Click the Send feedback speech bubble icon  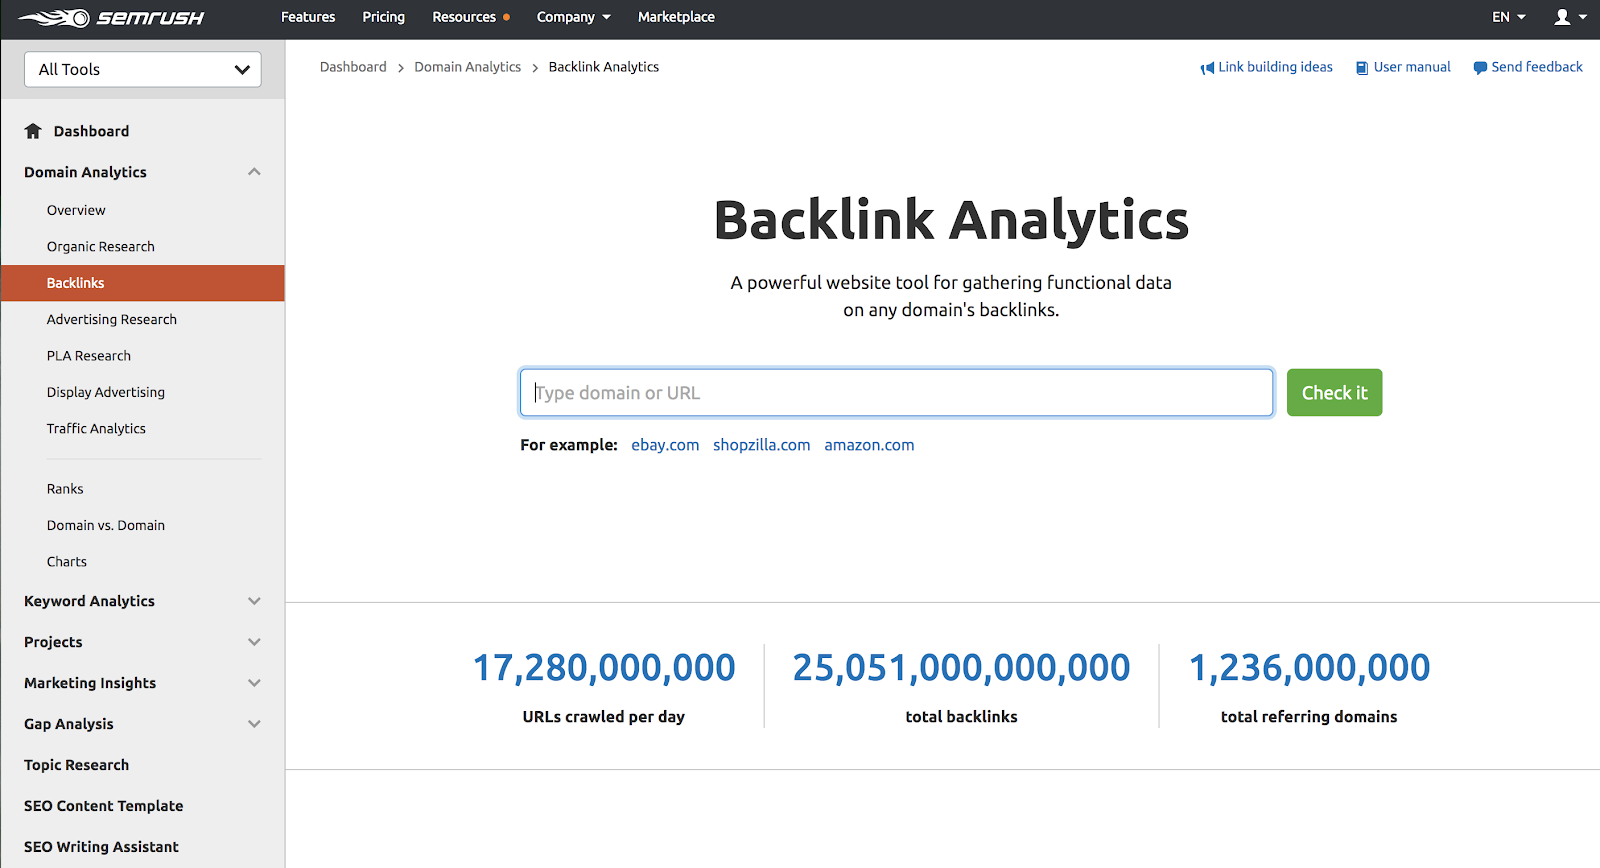[1480, 68]
